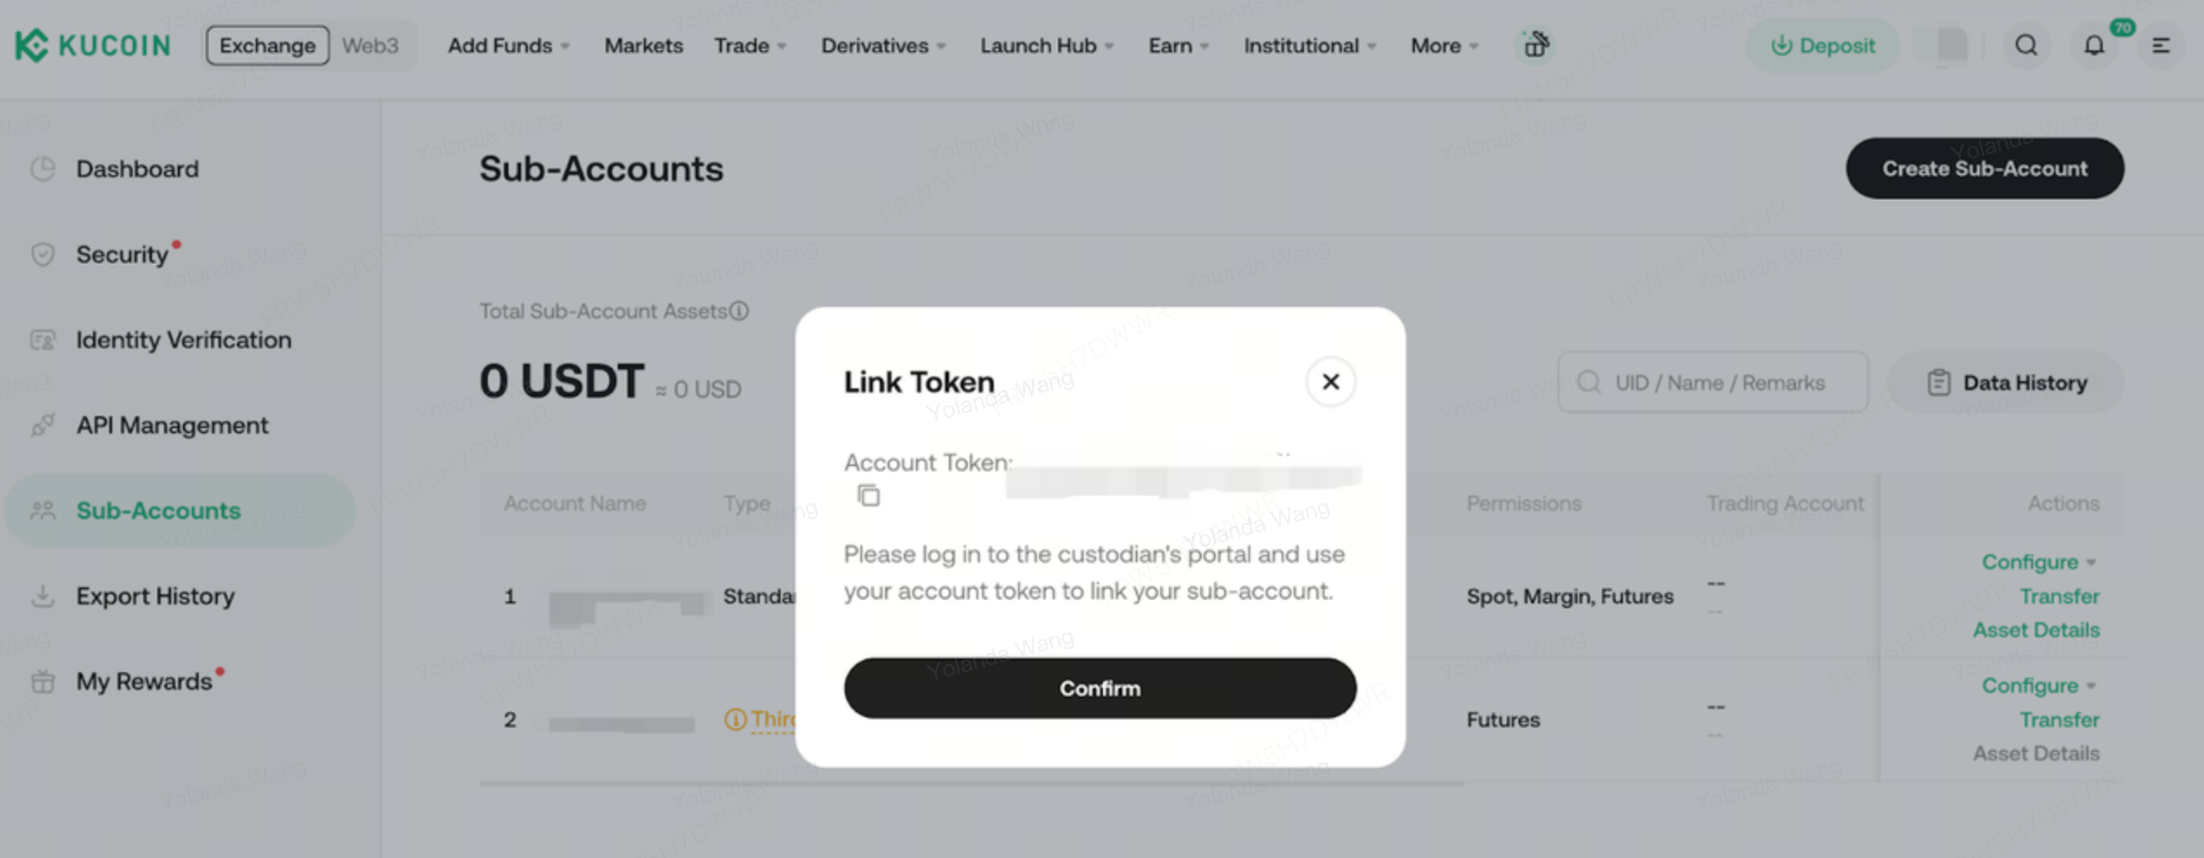This screenshot has height=858, width=2204.
Task: Copy the account token using copy icon
Action: click(x=868, y=496)
